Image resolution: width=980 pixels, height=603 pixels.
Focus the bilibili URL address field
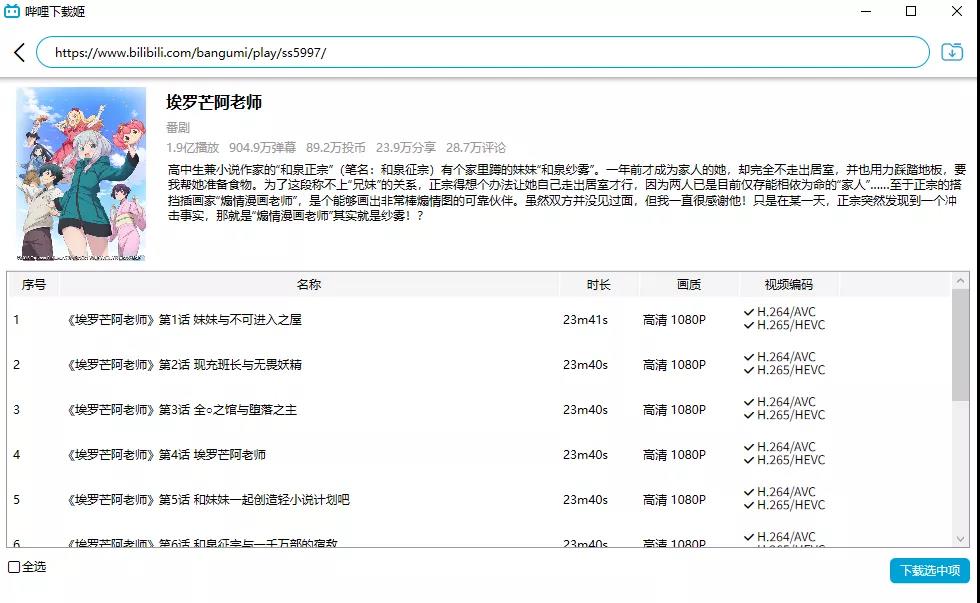click(482, 52)
